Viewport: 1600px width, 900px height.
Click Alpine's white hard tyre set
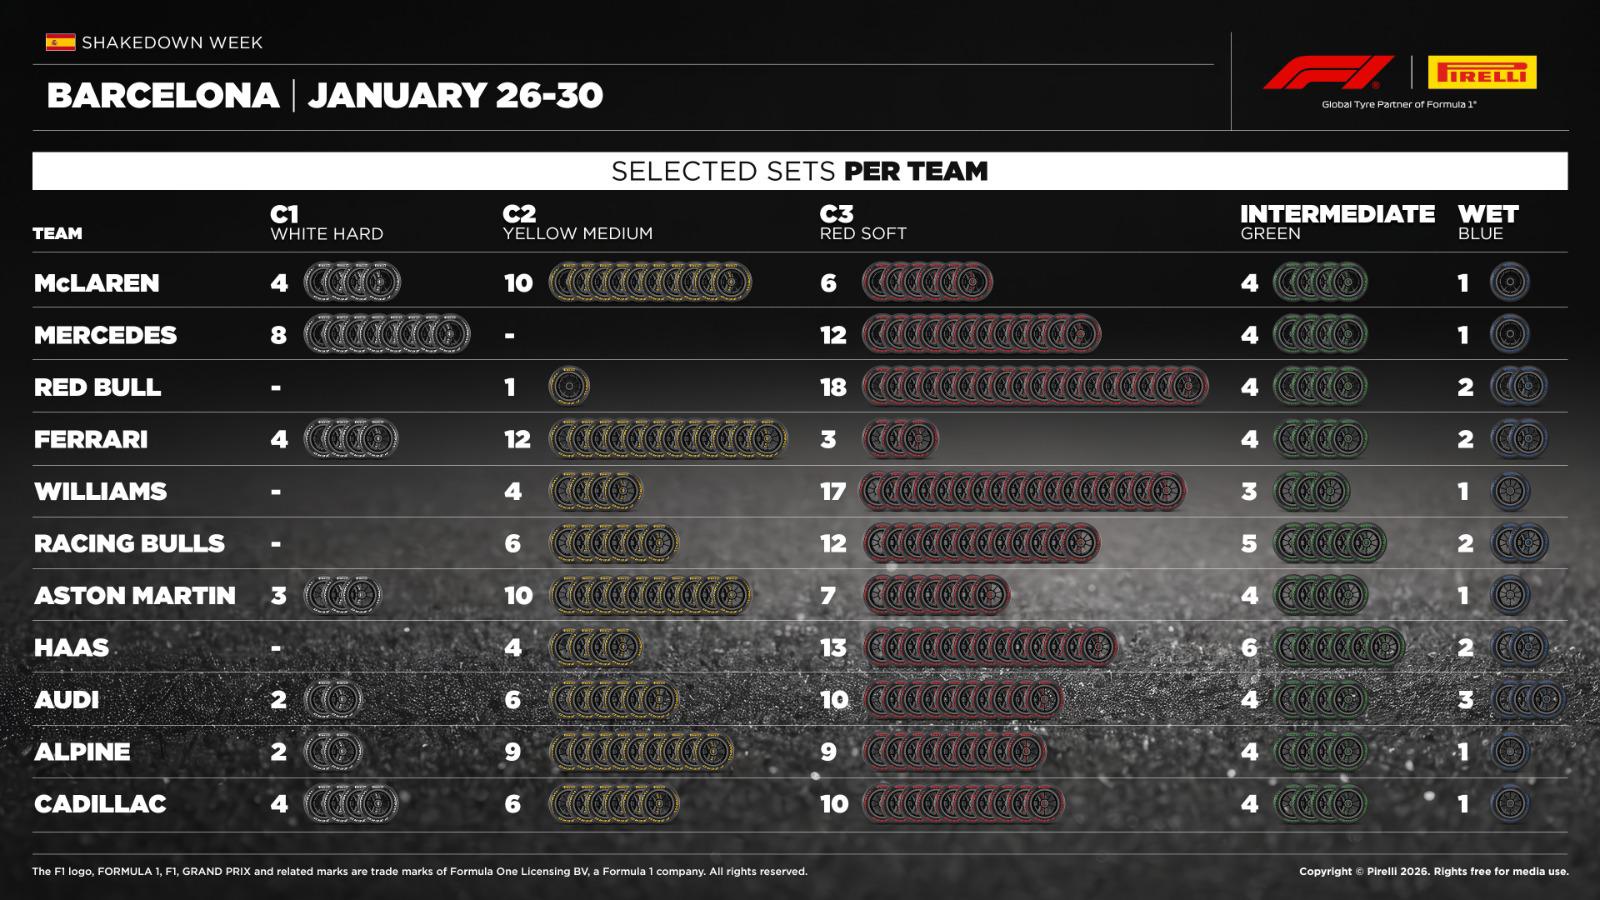coord(333,752)
